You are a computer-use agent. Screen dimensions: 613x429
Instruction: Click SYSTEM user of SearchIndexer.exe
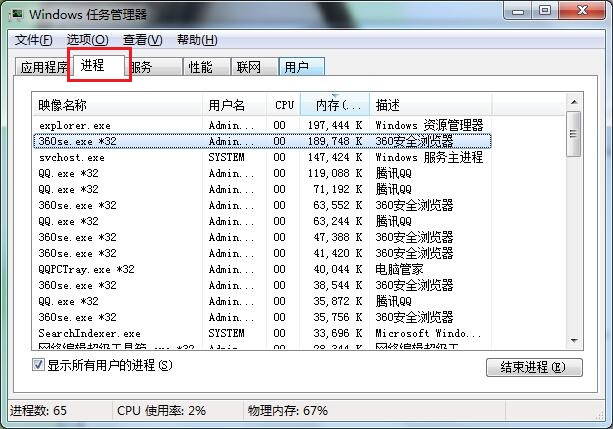226,334
